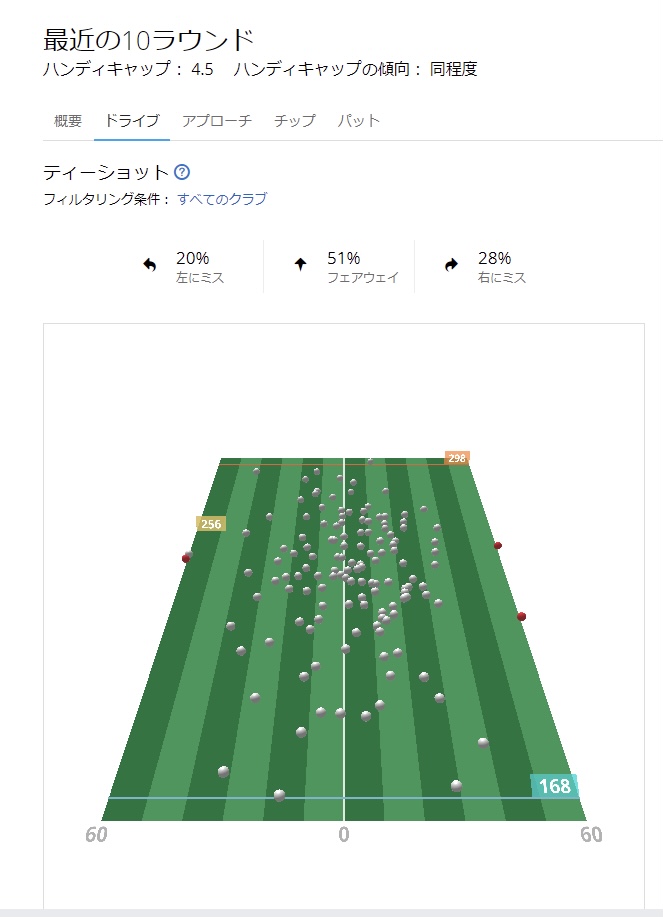Viewport: 663px width, 917px height.
Task: Click the right miss curved arrow icon
Action: point(450,266)
